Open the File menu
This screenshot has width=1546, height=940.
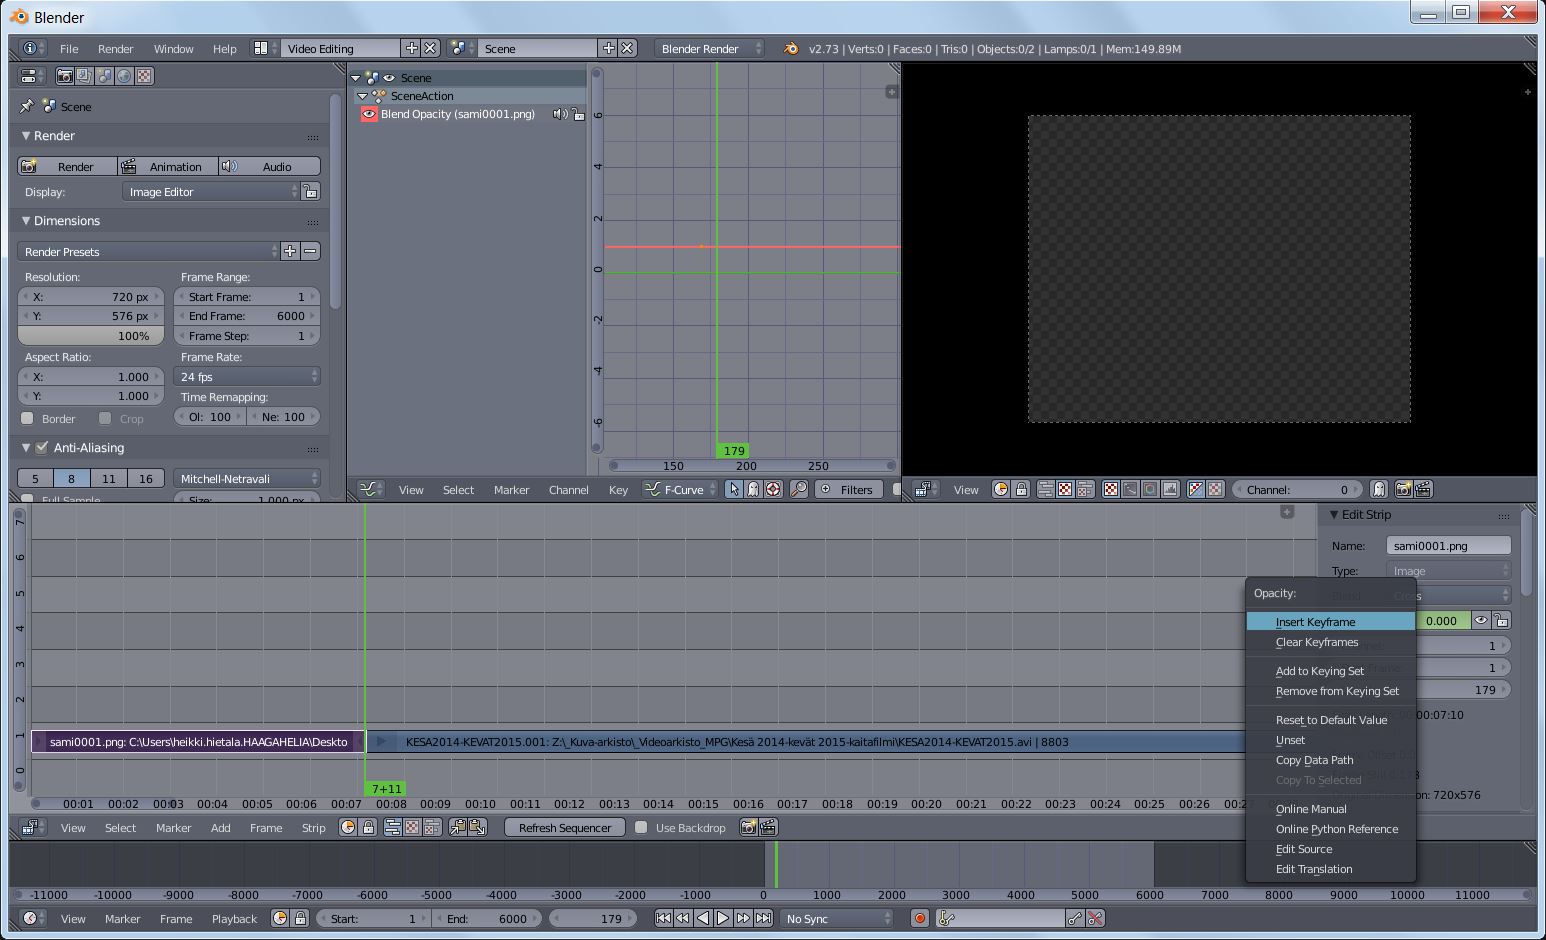69,48
